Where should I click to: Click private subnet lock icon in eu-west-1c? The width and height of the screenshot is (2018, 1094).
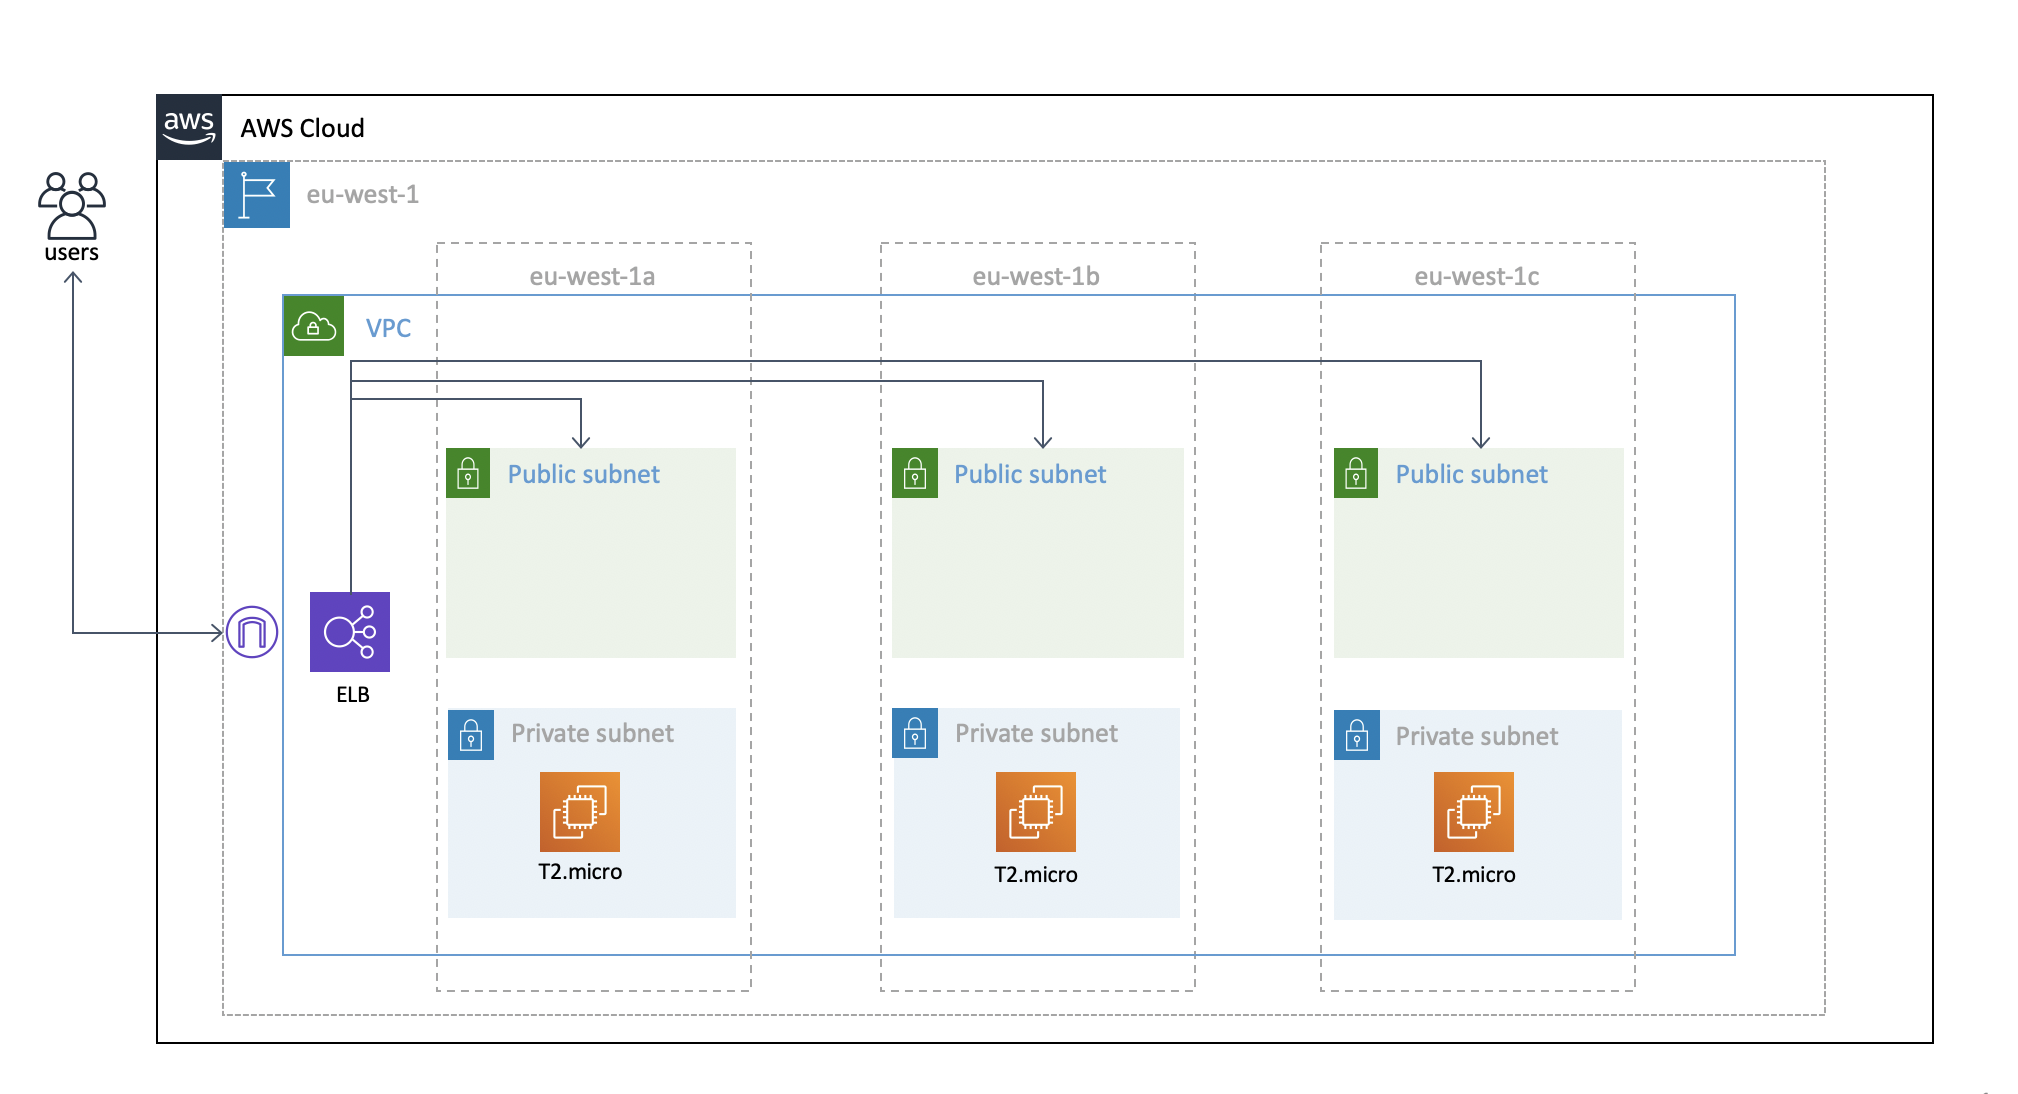click(x=1357, y=736)
